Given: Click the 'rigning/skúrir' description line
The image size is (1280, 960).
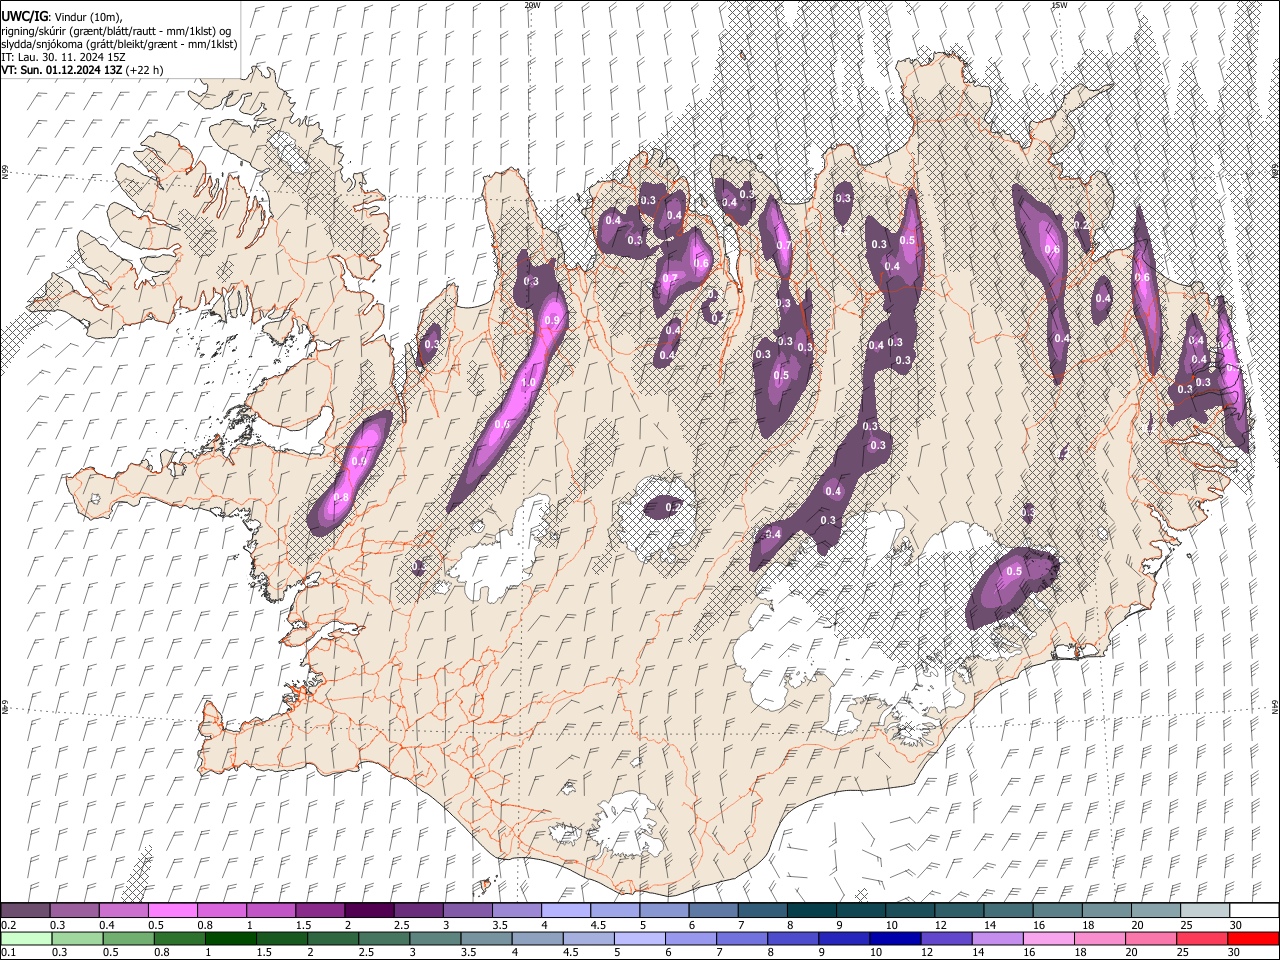Looking at the screenshot, I should pyautogui.click(x=117, y=30).
